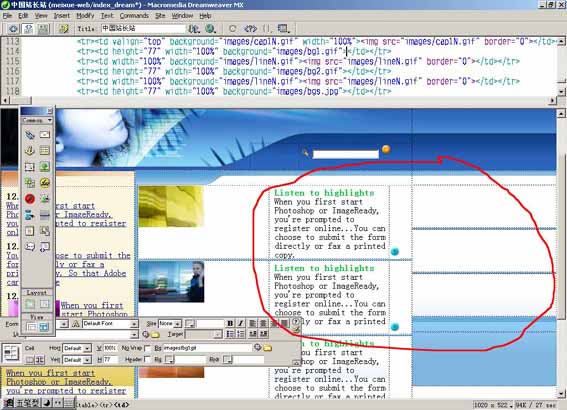Toggle Align Left in Property inspector

(252, 323)
